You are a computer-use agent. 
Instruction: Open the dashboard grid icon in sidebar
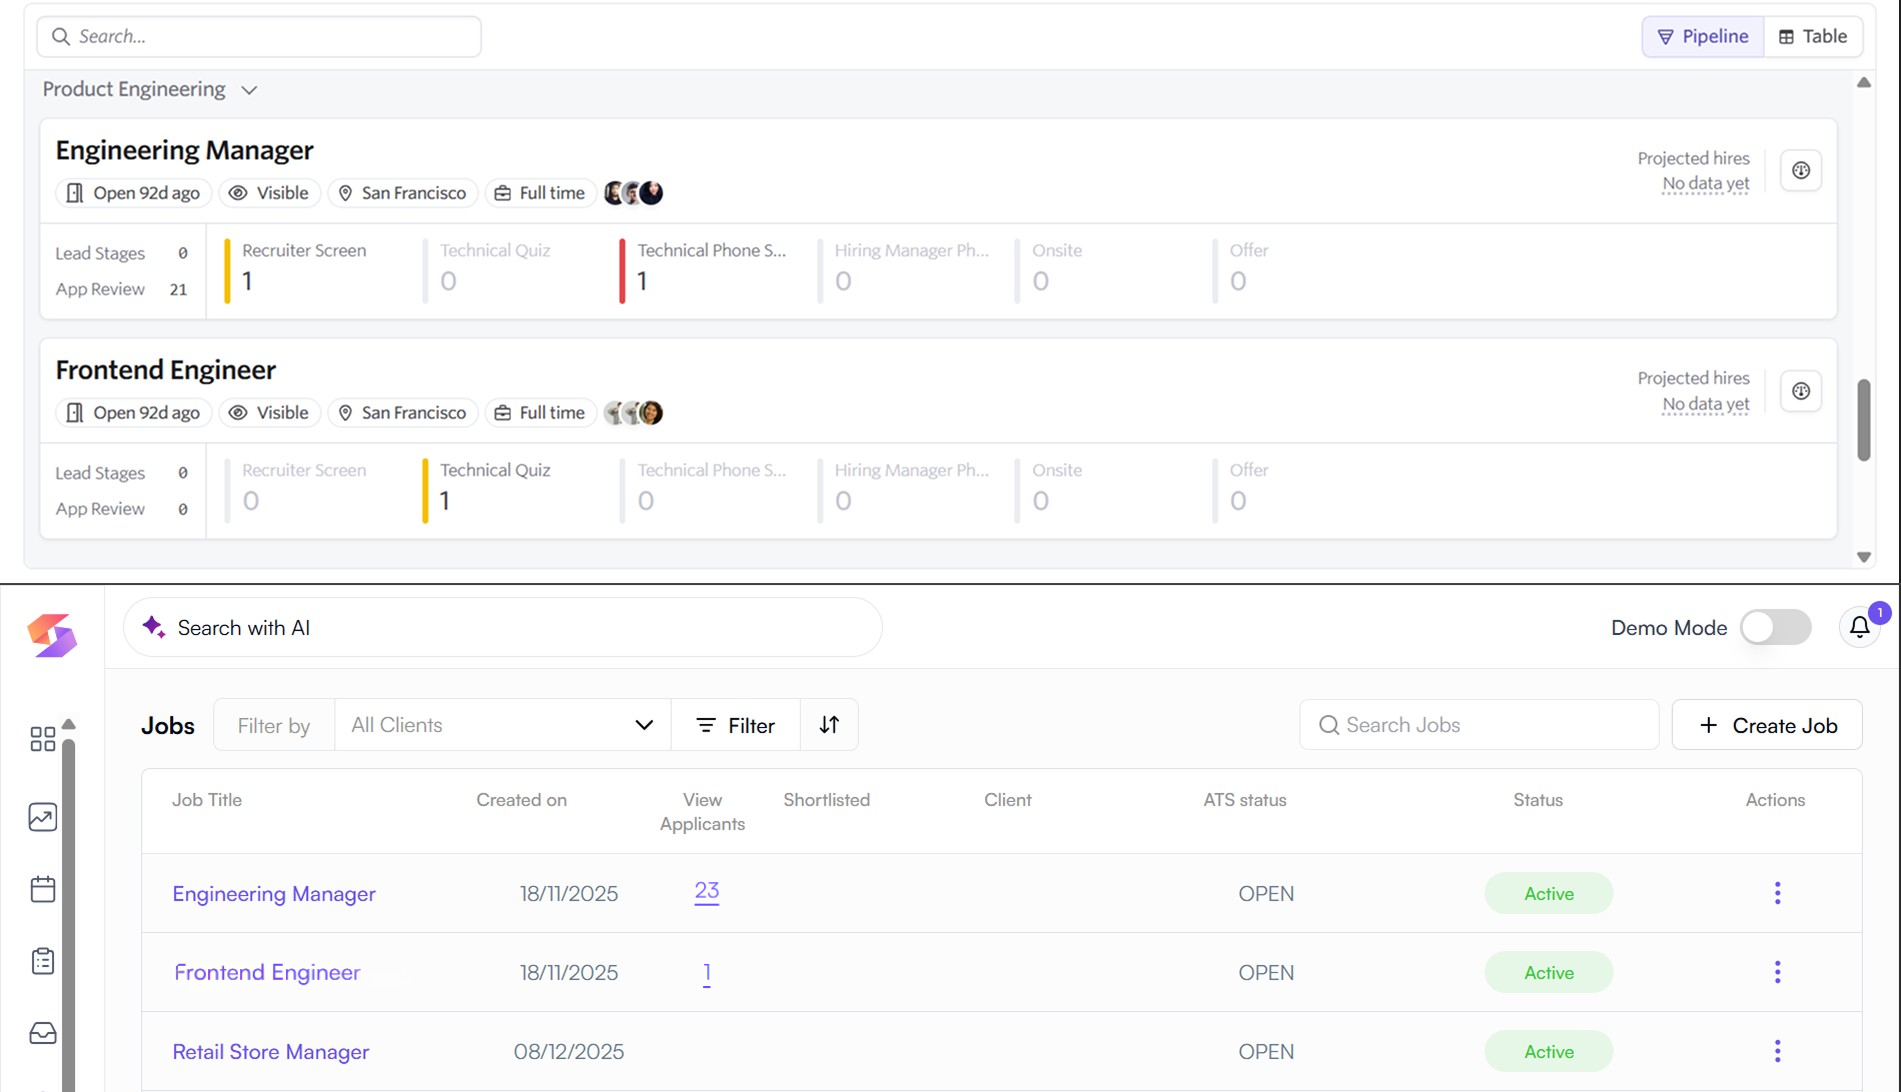tap(43, 739)
